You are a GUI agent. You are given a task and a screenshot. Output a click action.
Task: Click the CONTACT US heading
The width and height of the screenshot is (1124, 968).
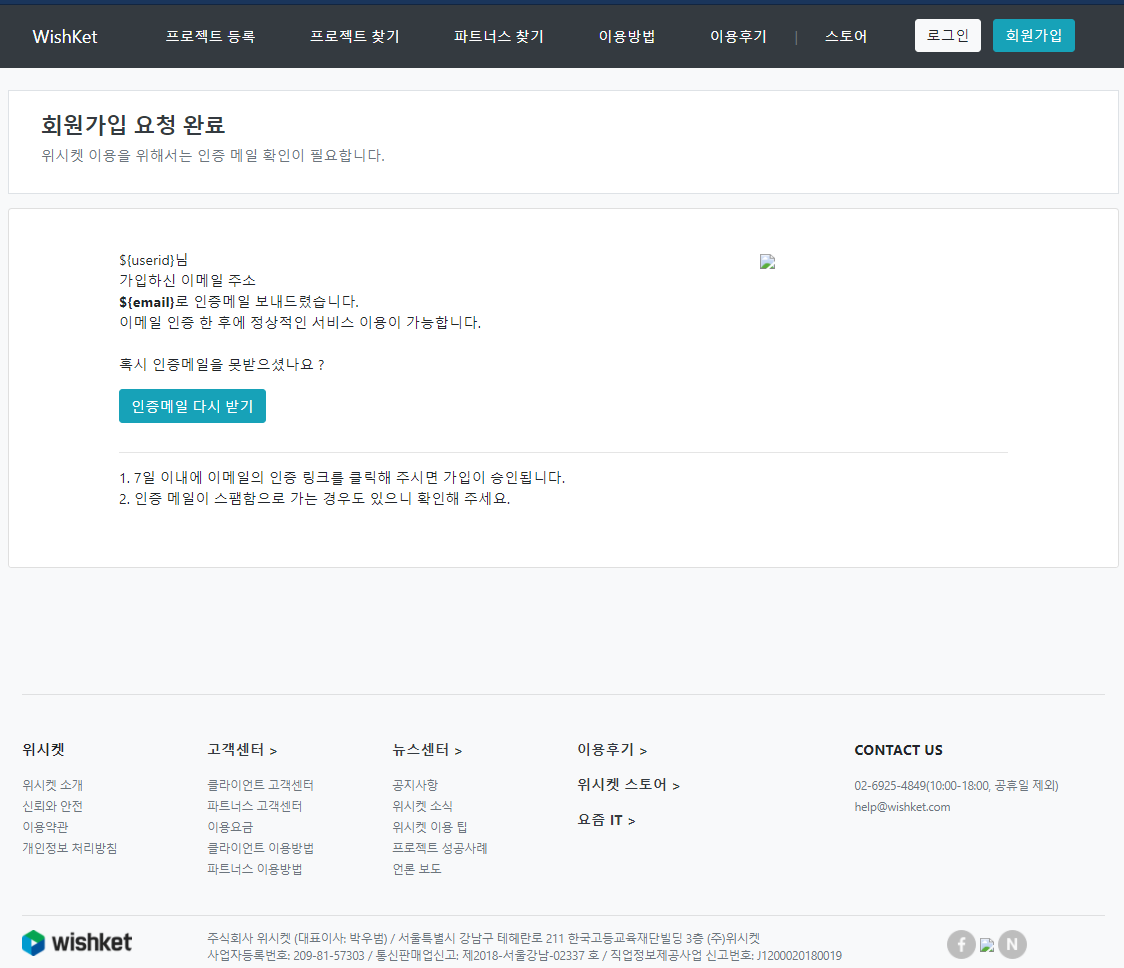click(898, 750)
